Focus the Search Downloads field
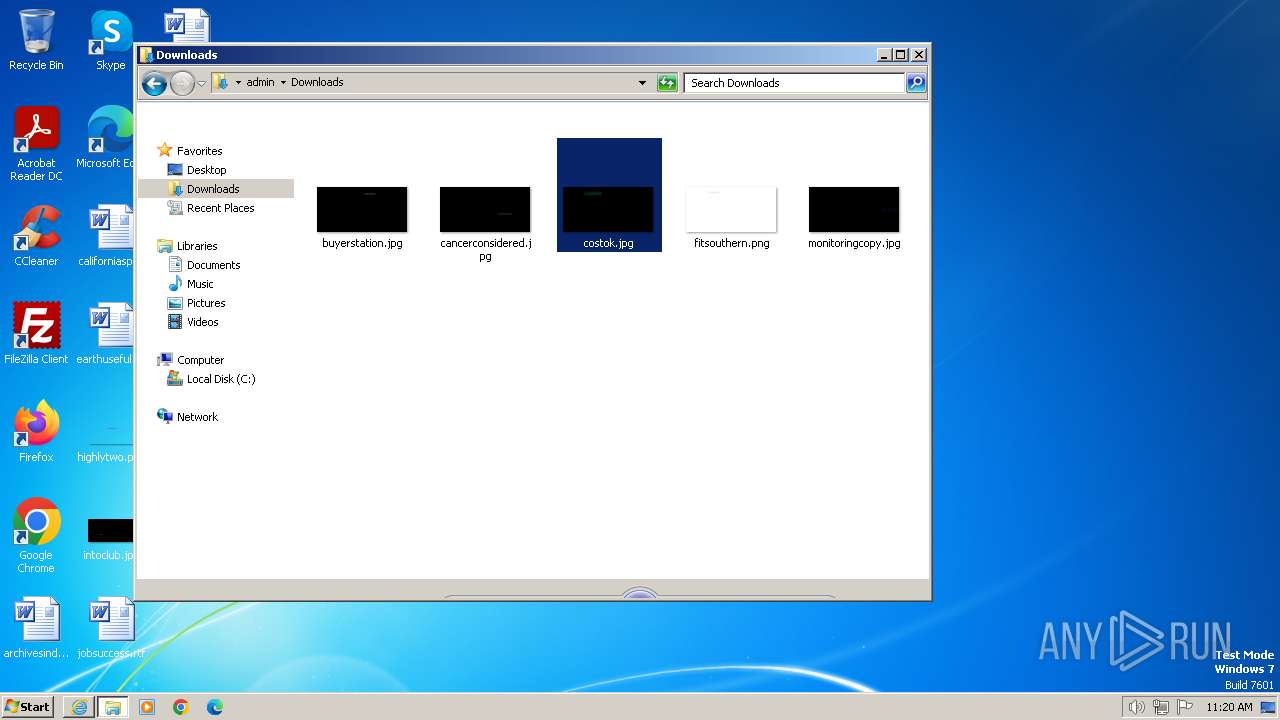 click(795, 83)
